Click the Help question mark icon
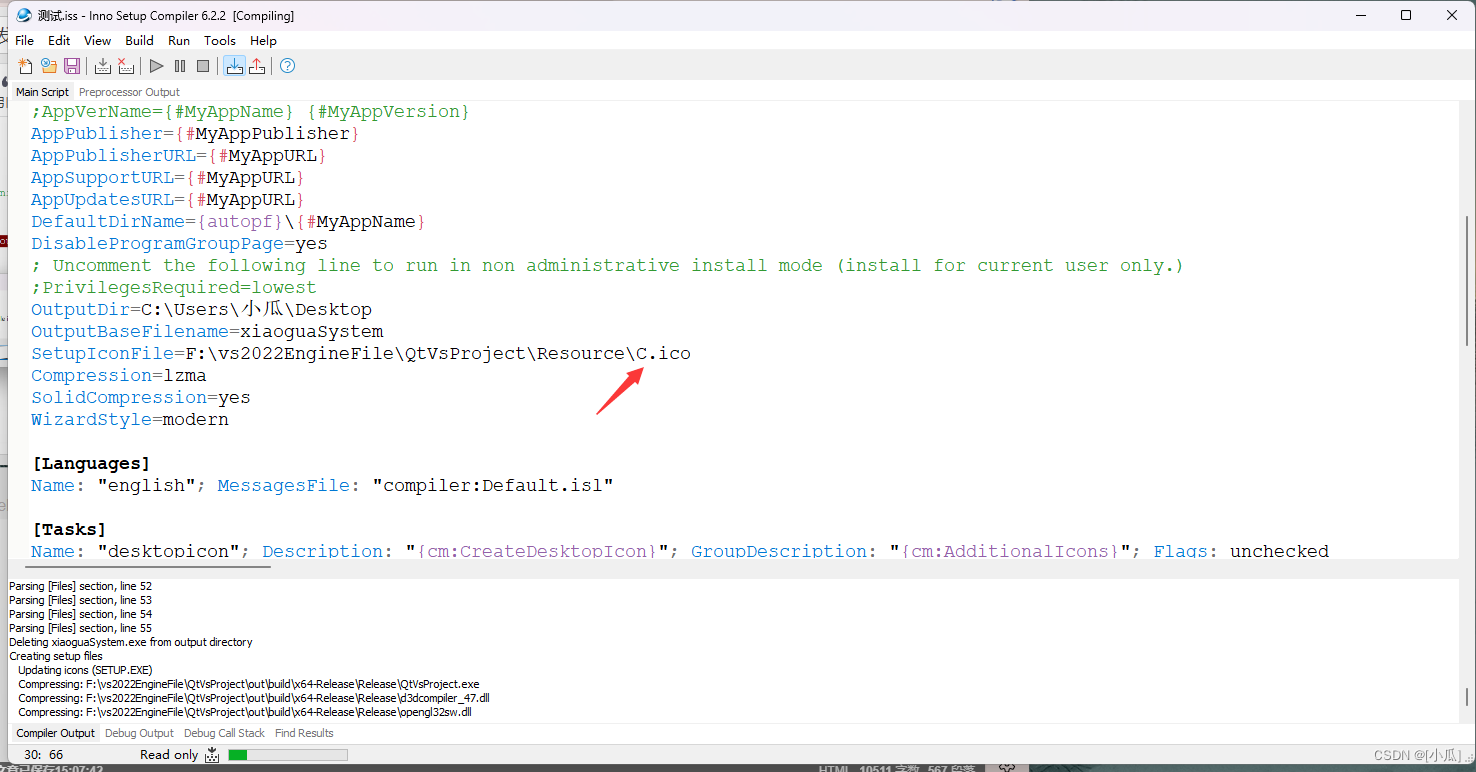Screen dimensions: 1476x772 [288, 66]
